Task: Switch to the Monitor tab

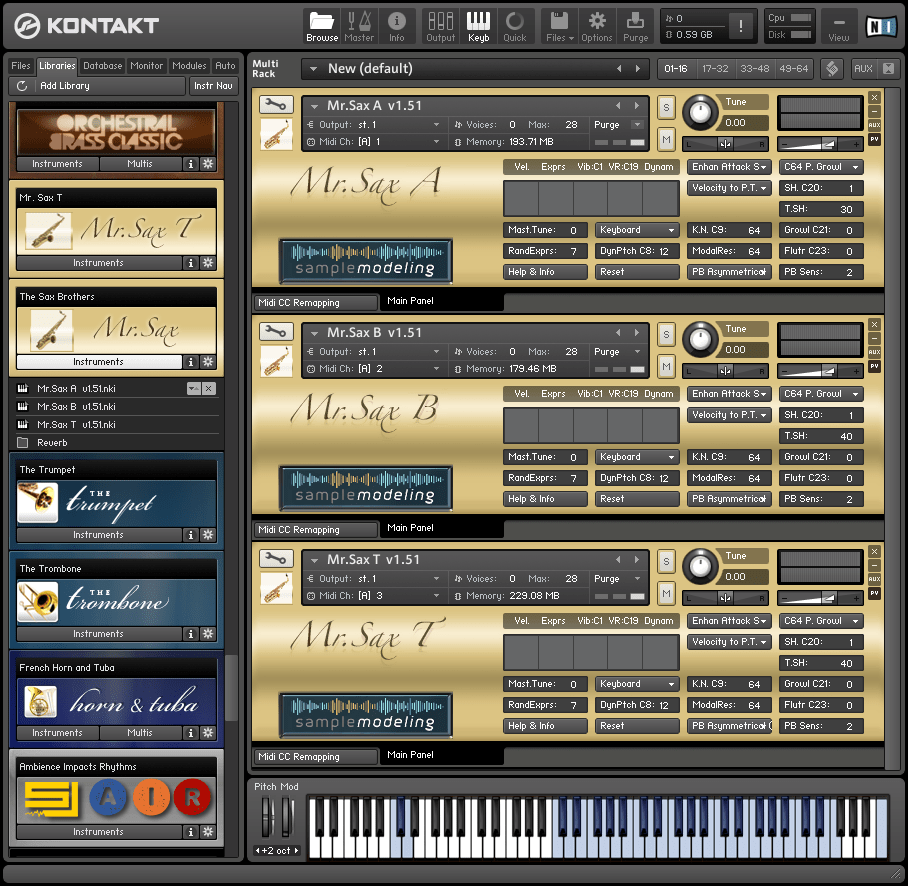Action: click(147, 66)
